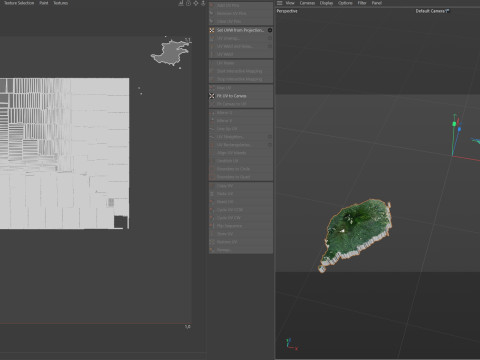Run the Add UV Pins command
This screenshot has height=360, width=480.
(x=241, y=6)
